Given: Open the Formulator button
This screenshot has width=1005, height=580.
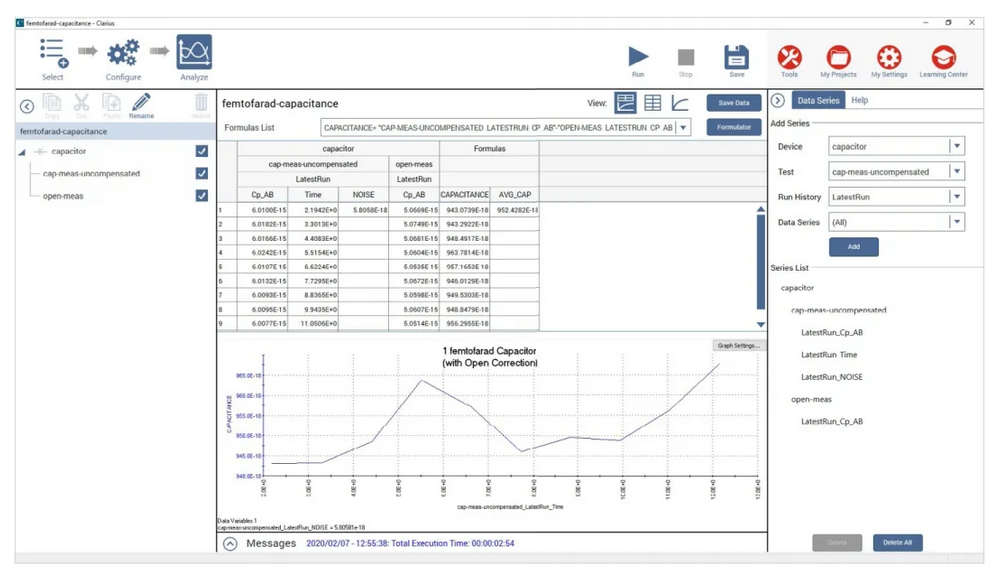Looking at the screenshot, I should (x=734, y=127).
